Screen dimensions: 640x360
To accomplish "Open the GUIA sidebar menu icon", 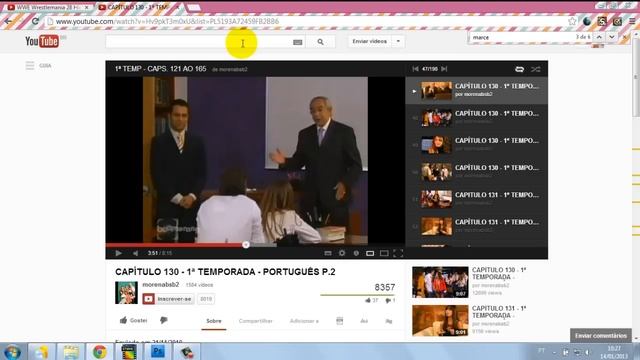I will point(30,65).
